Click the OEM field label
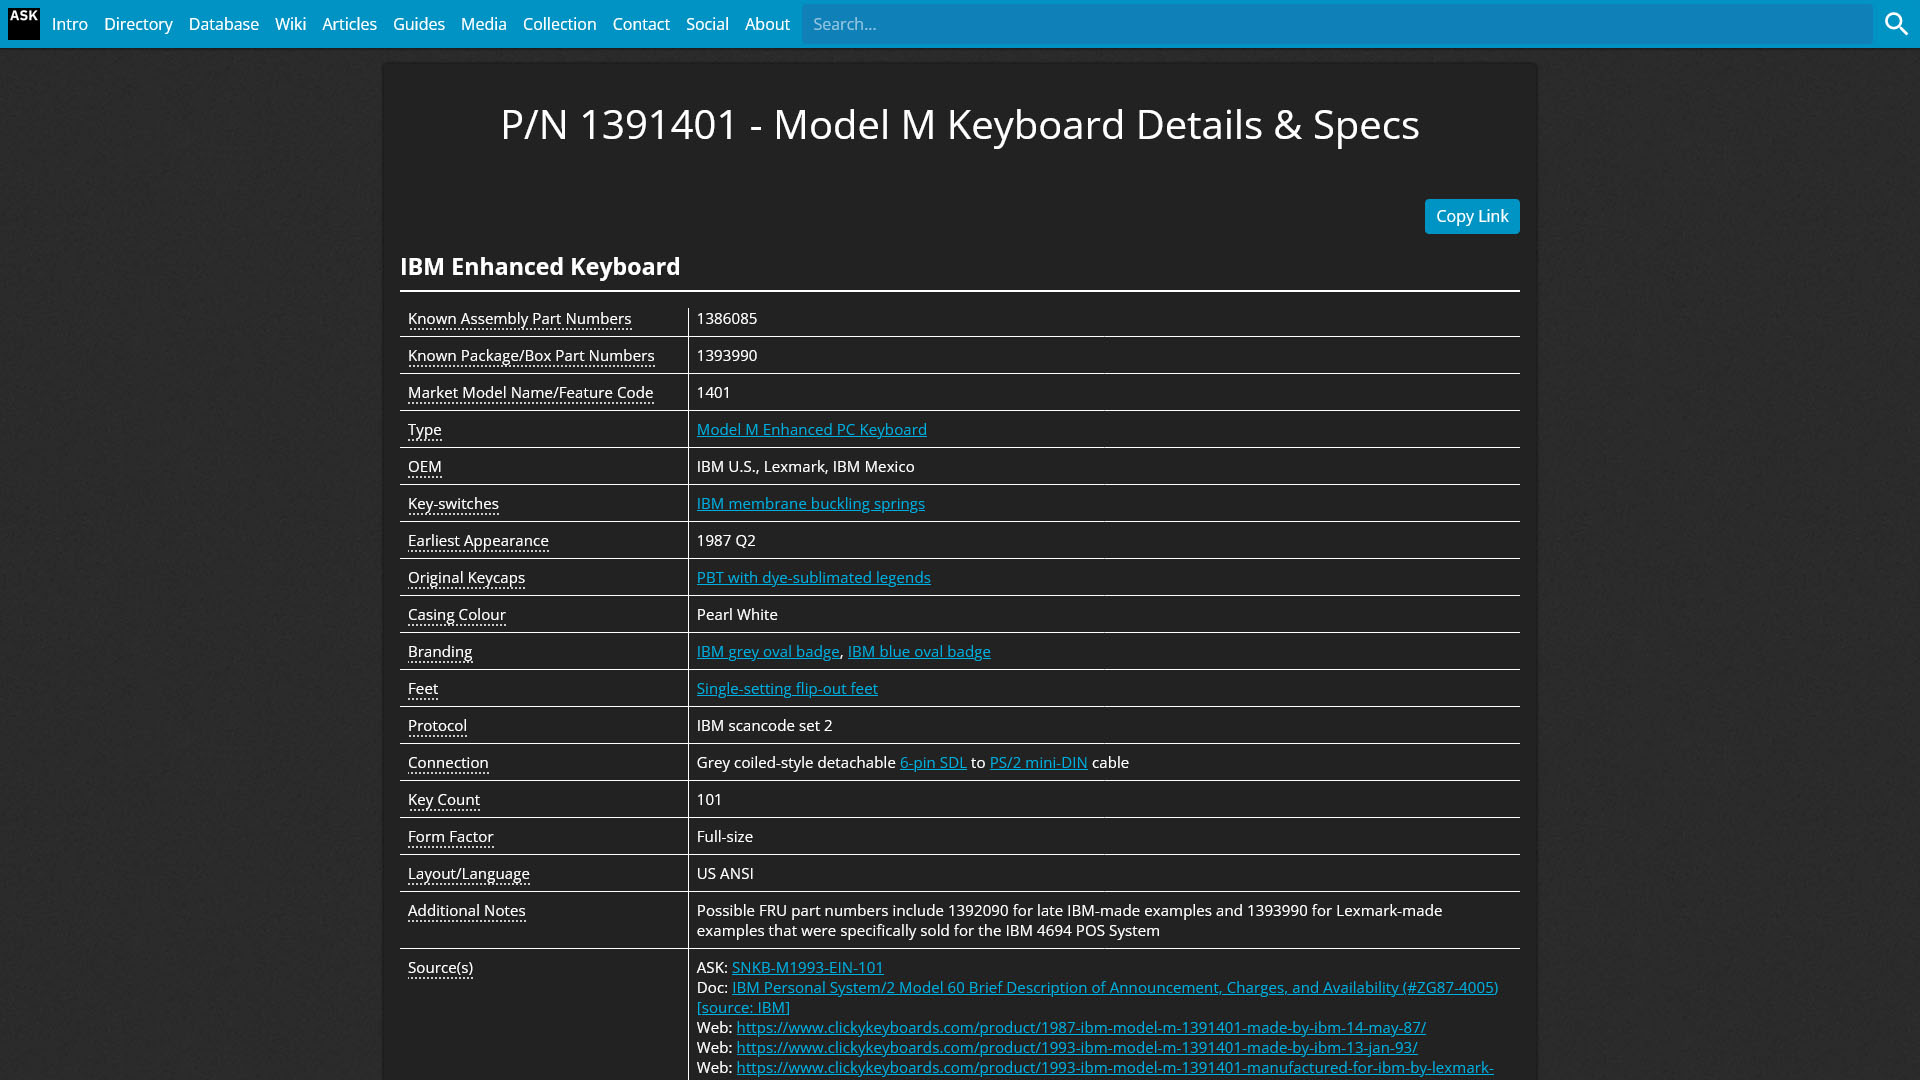This screenshot has width=1920, height=1080. [x=425, y=466]
